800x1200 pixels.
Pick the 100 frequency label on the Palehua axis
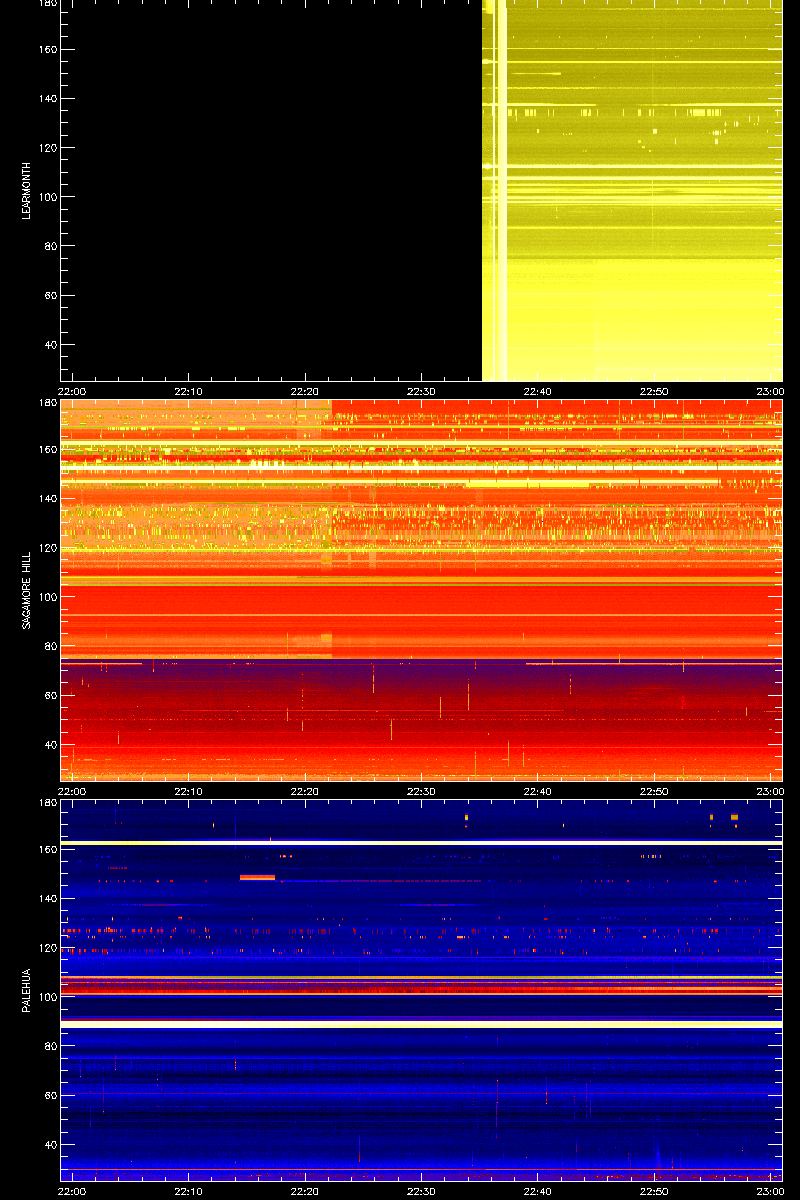[47, 997]
